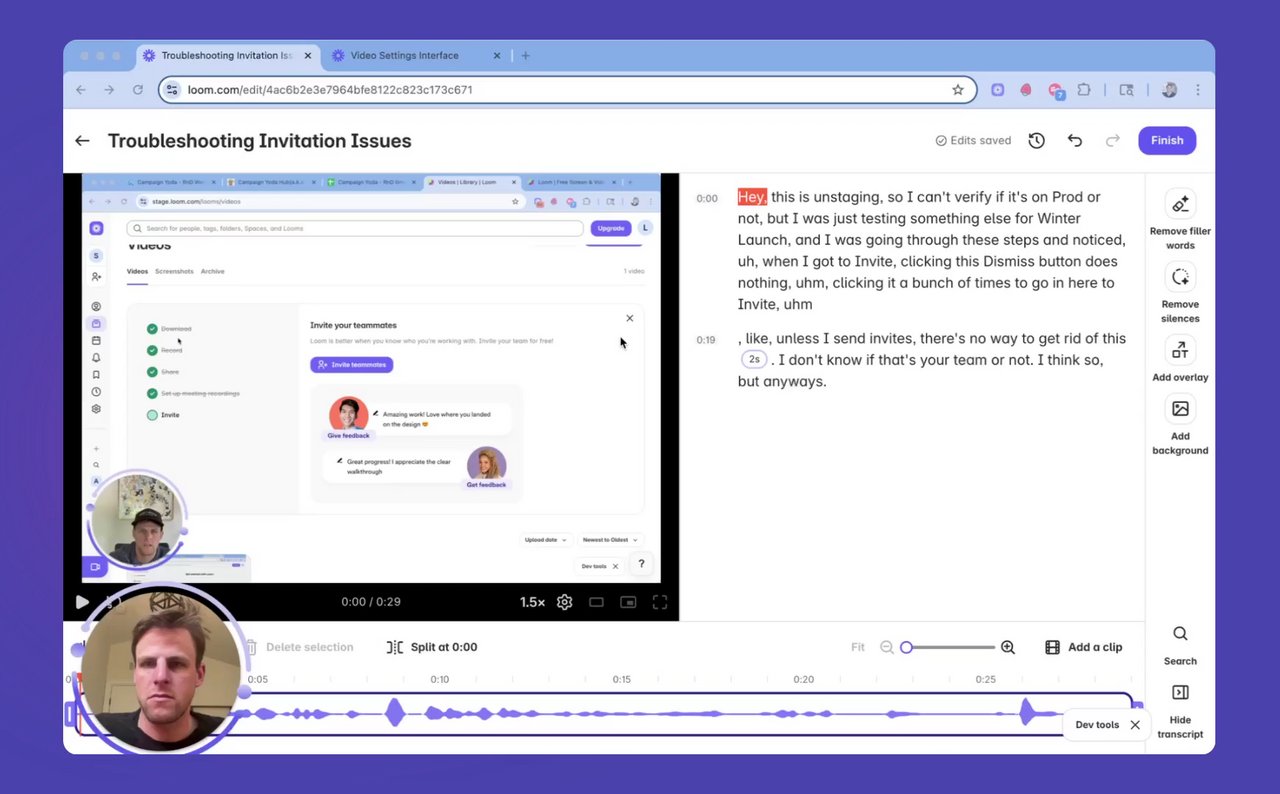Close the Dev tools pill on the timeline
The image size is (1280, 794).
pyautogui.click(x=1135, y=725)
